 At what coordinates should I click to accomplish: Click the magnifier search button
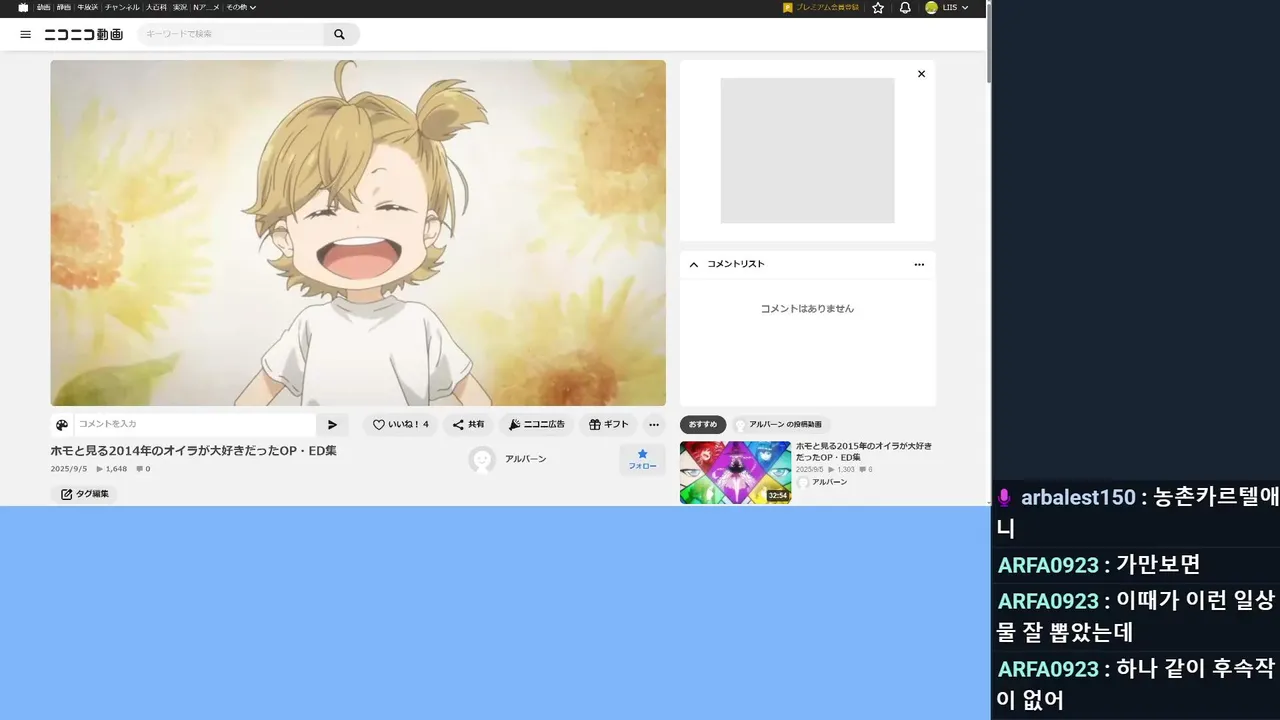pyautogui.click(x=340, y=34)
